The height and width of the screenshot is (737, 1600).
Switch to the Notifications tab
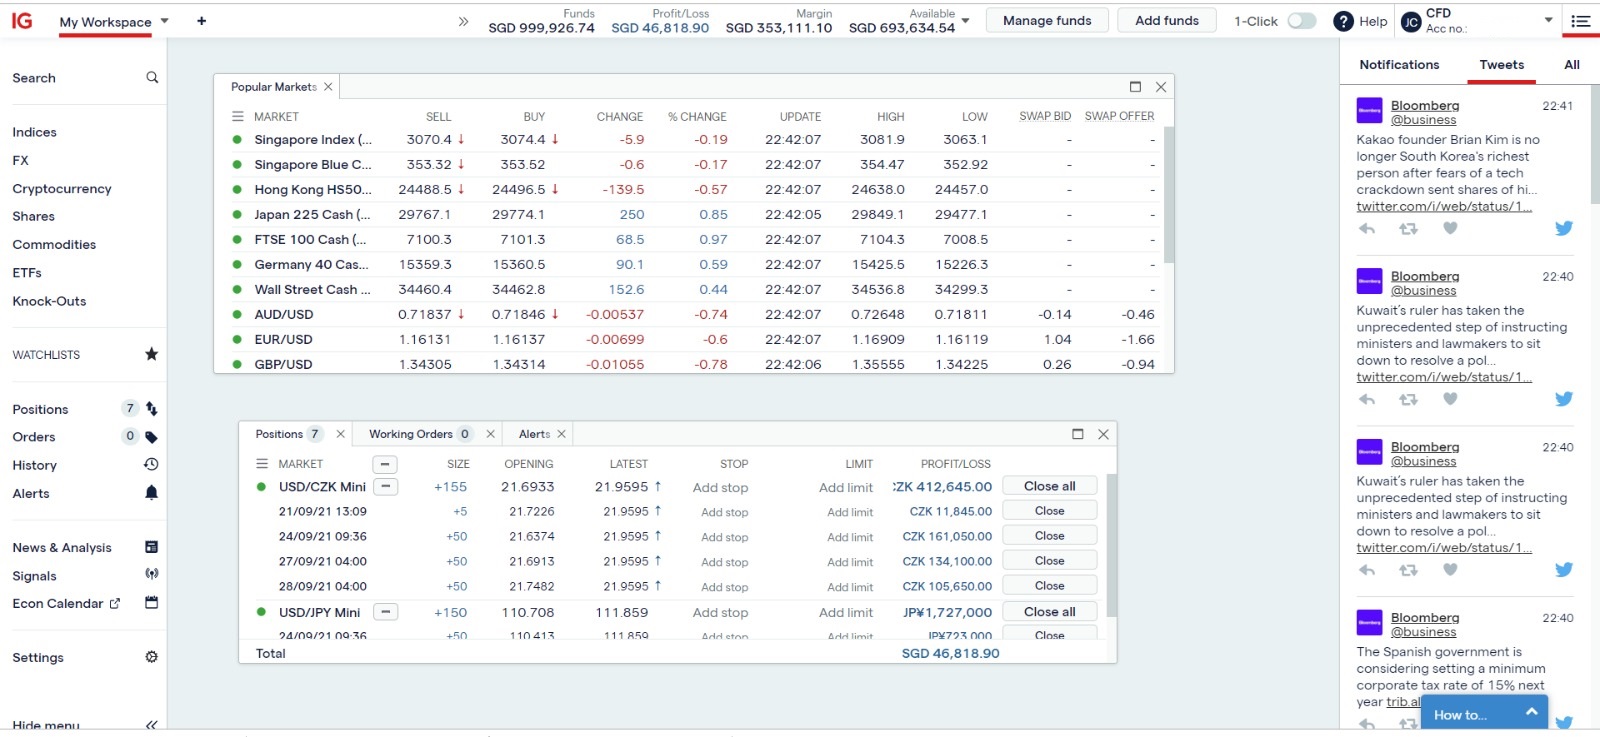[x=1399, y=65]
